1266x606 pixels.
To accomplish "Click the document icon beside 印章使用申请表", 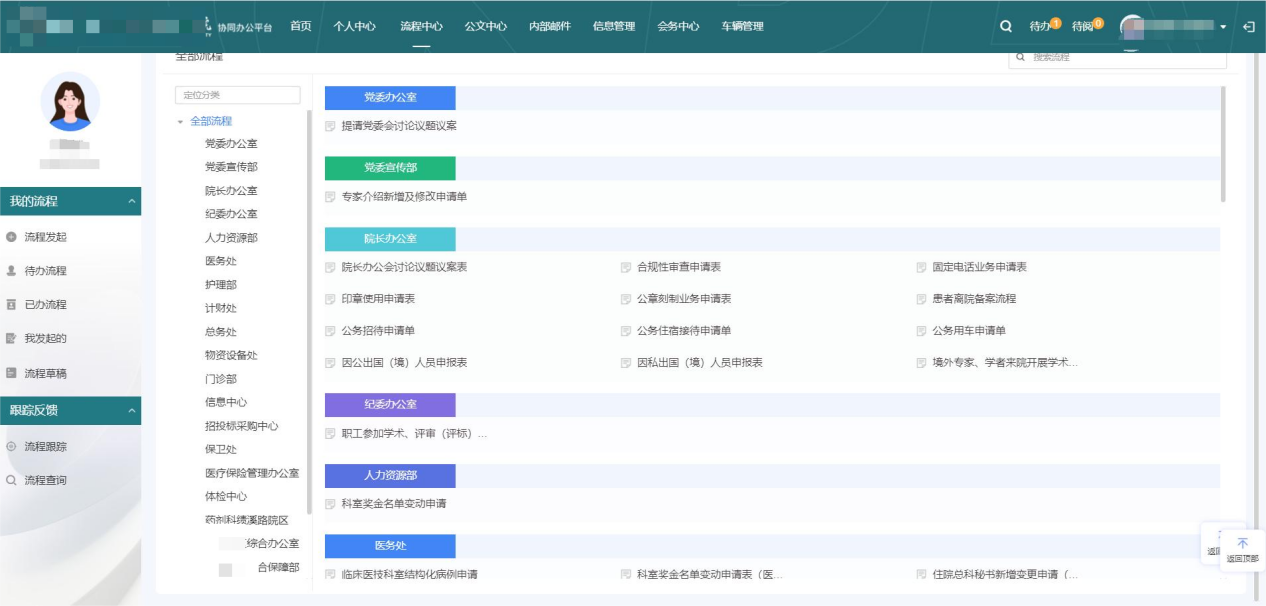I will (330, 299).
